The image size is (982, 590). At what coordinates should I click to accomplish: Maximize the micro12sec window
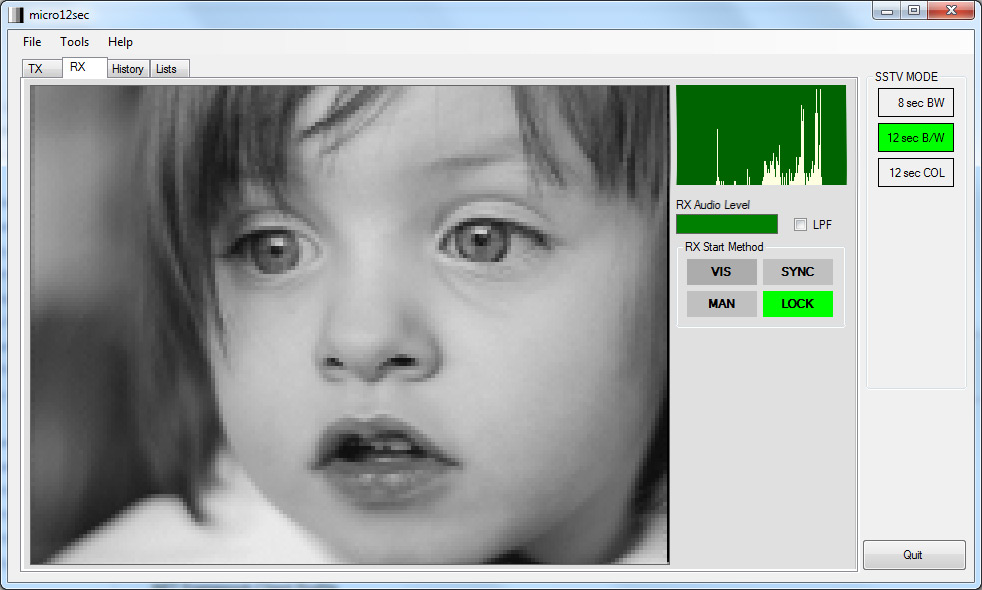pyautogui.click(x=914, y=11)
